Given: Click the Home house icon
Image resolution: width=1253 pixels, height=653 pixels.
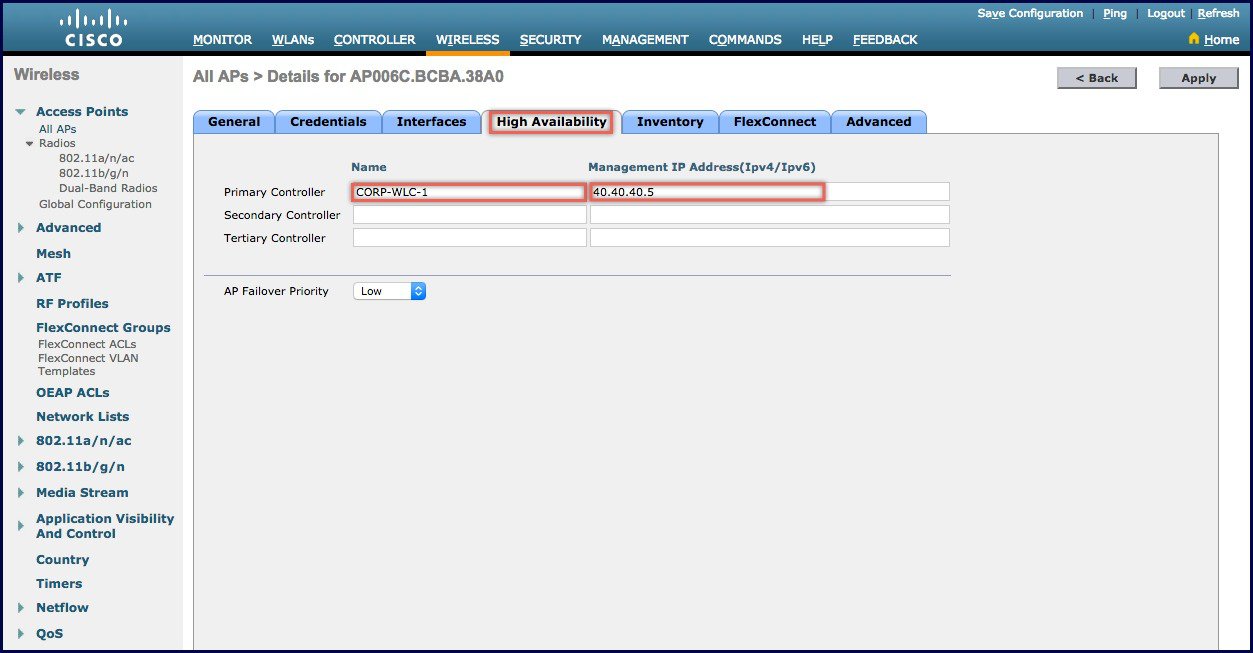Looking at the screenshot, I should 1194,39.
